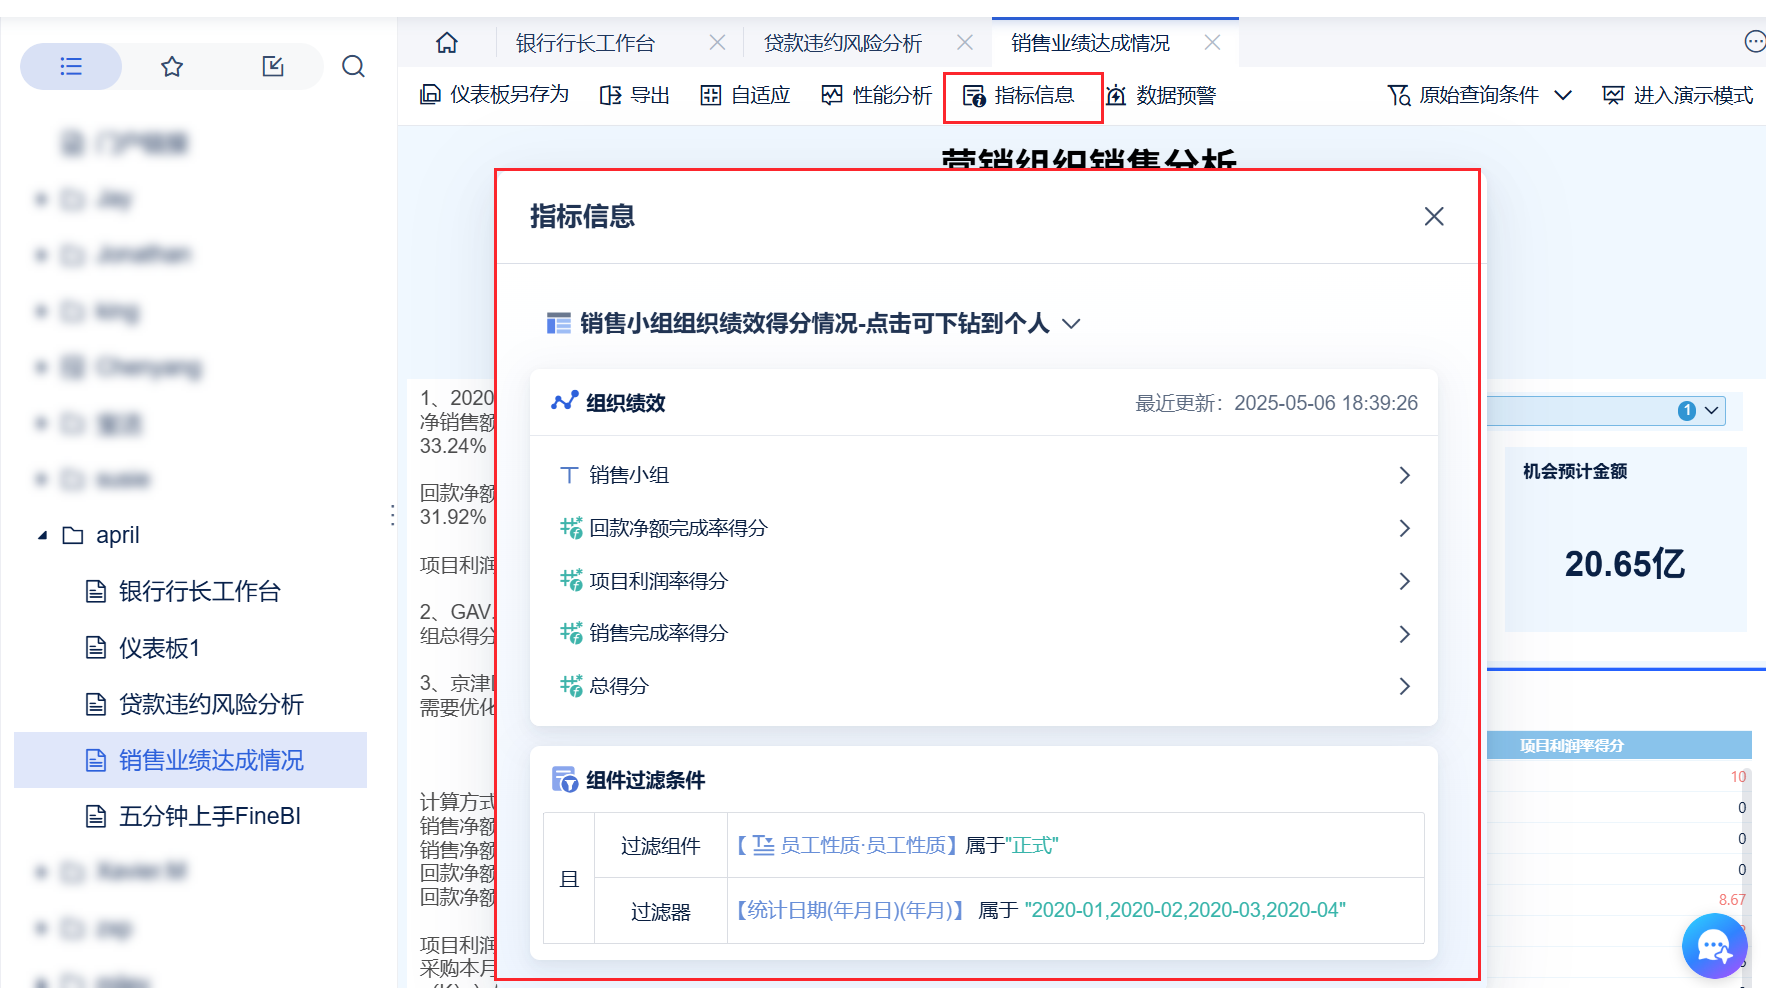The width and height of the screenshot is (1766, 988).
Task: Open 性能分析 from the toolbar
Action: pos(876,95)
